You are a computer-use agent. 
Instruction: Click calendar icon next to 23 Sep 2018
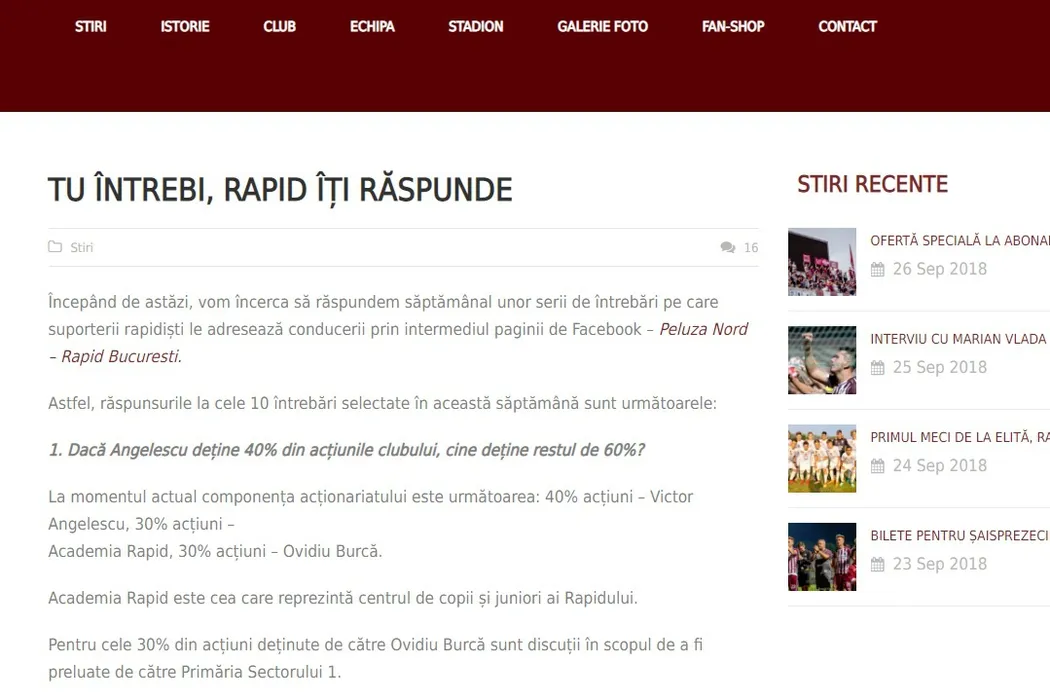878,564
